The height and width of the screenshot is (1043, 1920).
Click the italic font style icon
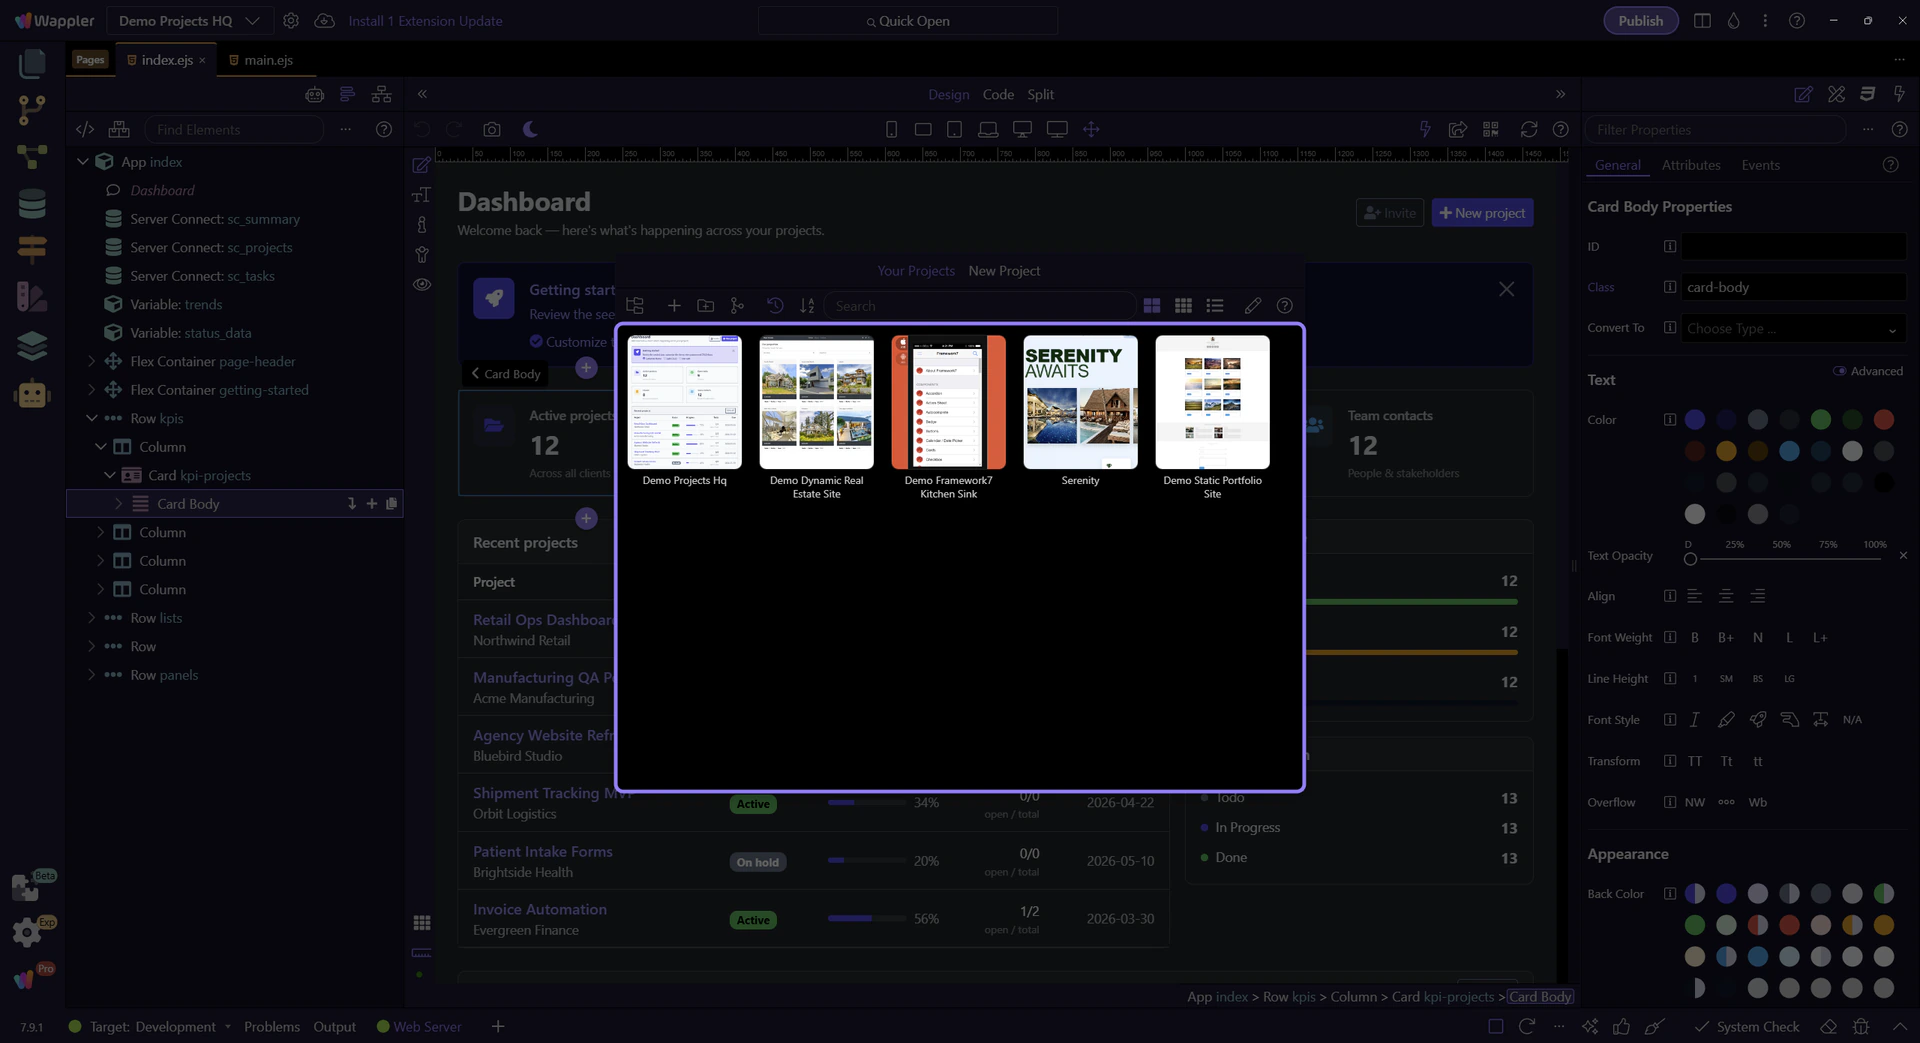coord(1694,720)
